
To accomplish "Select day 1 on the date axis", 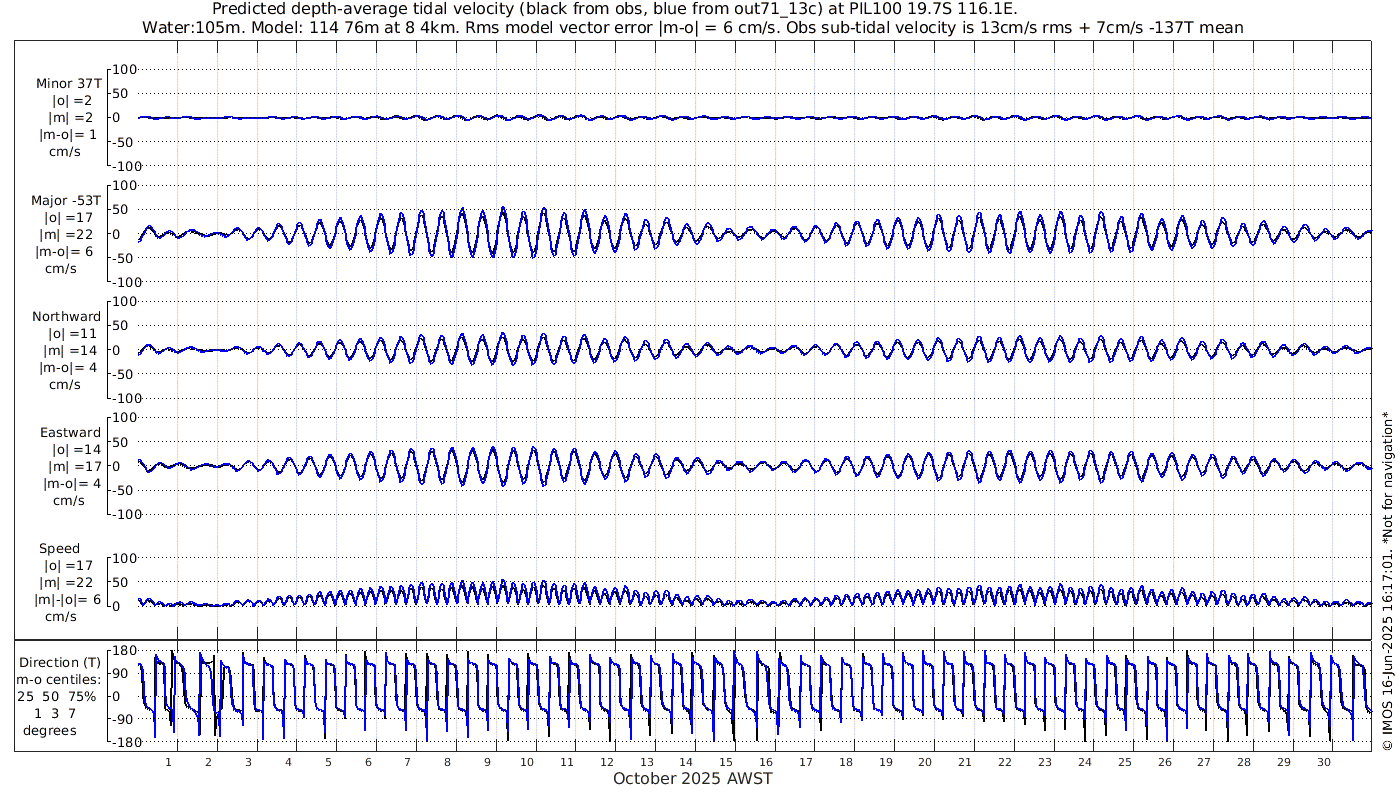I will coord(168,762).
